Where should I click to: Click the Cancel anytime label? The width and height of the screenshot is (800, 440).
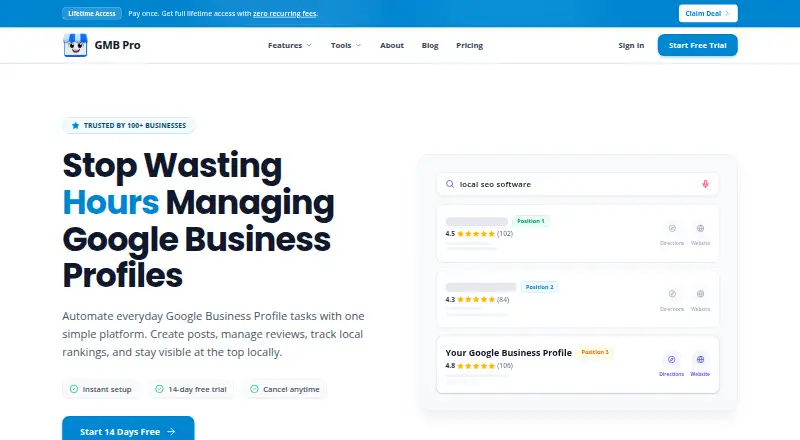(291, 389)
